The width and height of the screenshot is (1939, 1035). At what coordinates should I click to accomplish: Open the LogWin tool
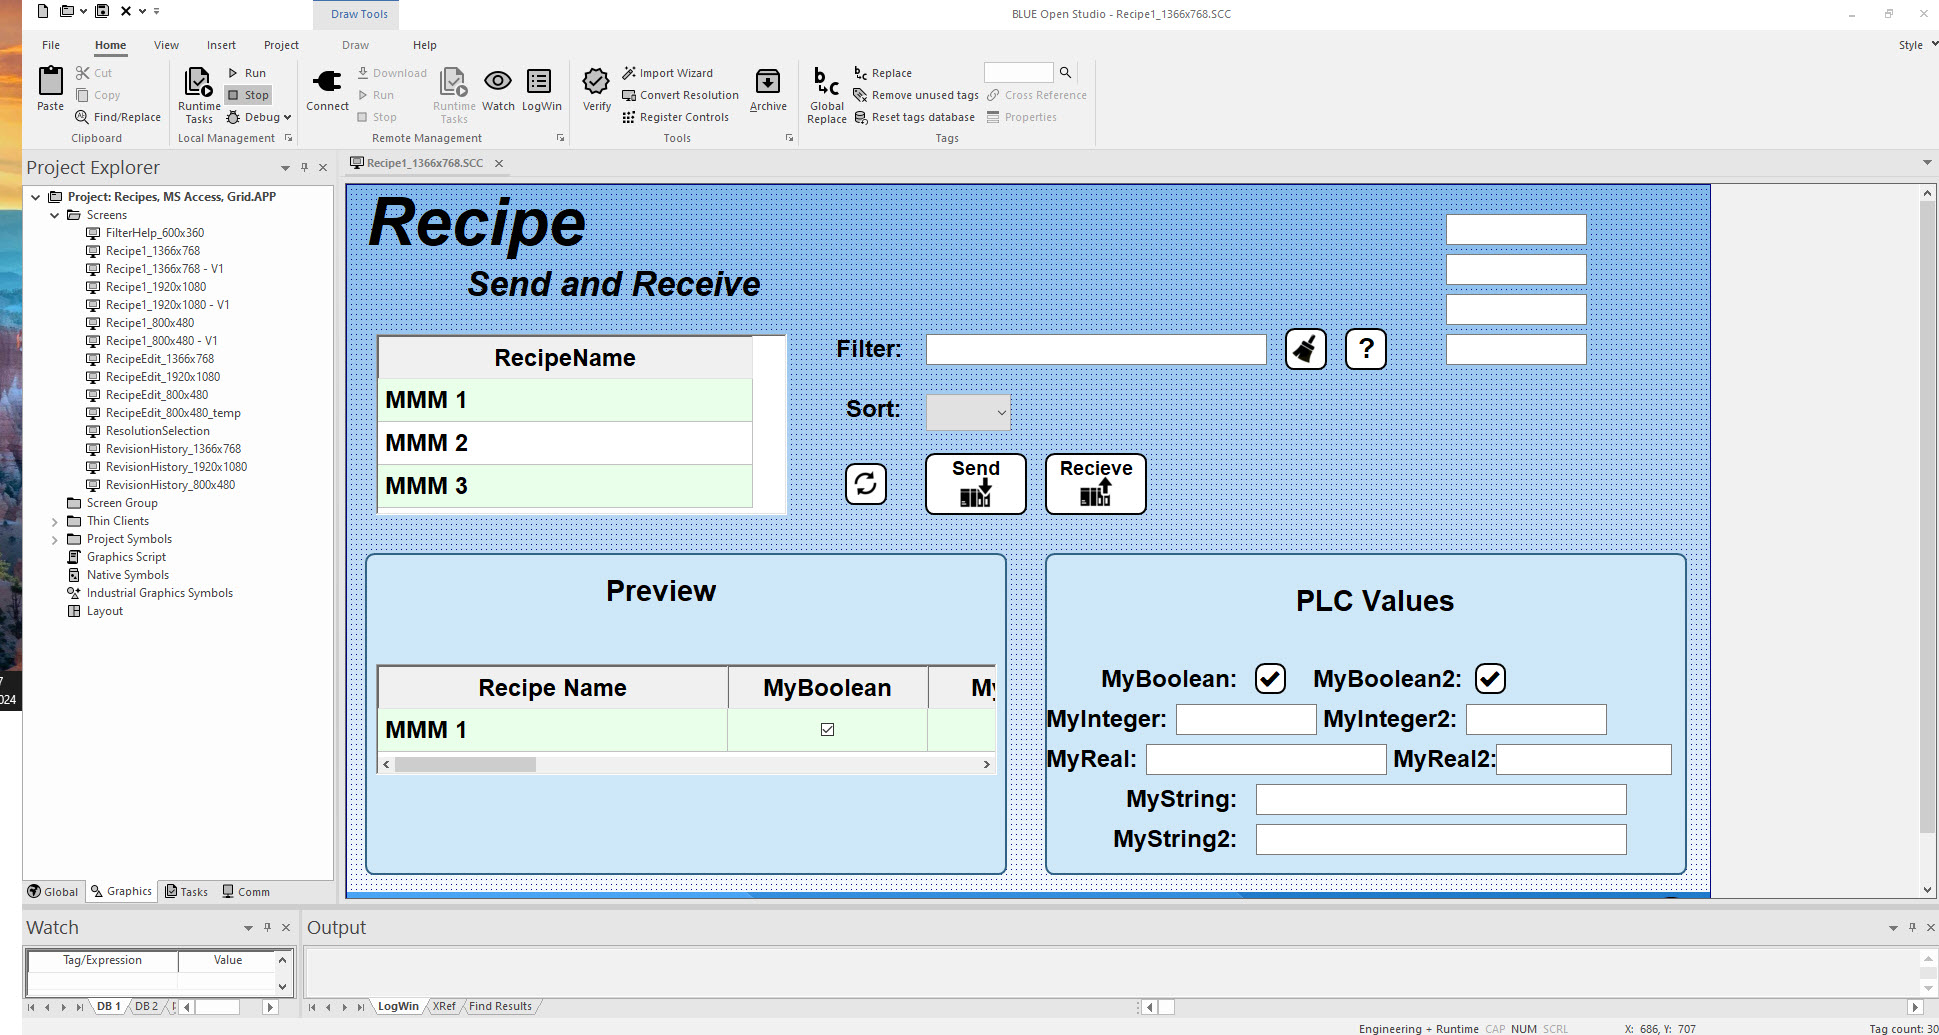541,89
